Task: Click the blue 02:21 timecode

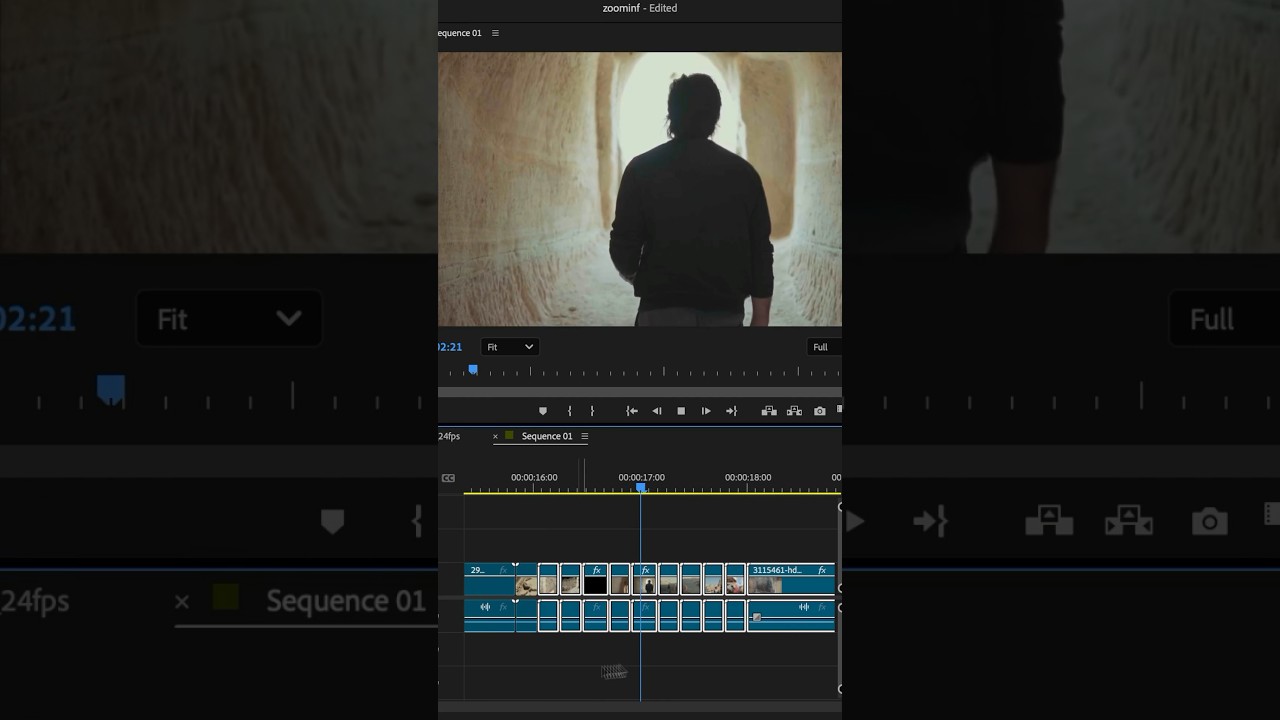Action: [450, 347]
